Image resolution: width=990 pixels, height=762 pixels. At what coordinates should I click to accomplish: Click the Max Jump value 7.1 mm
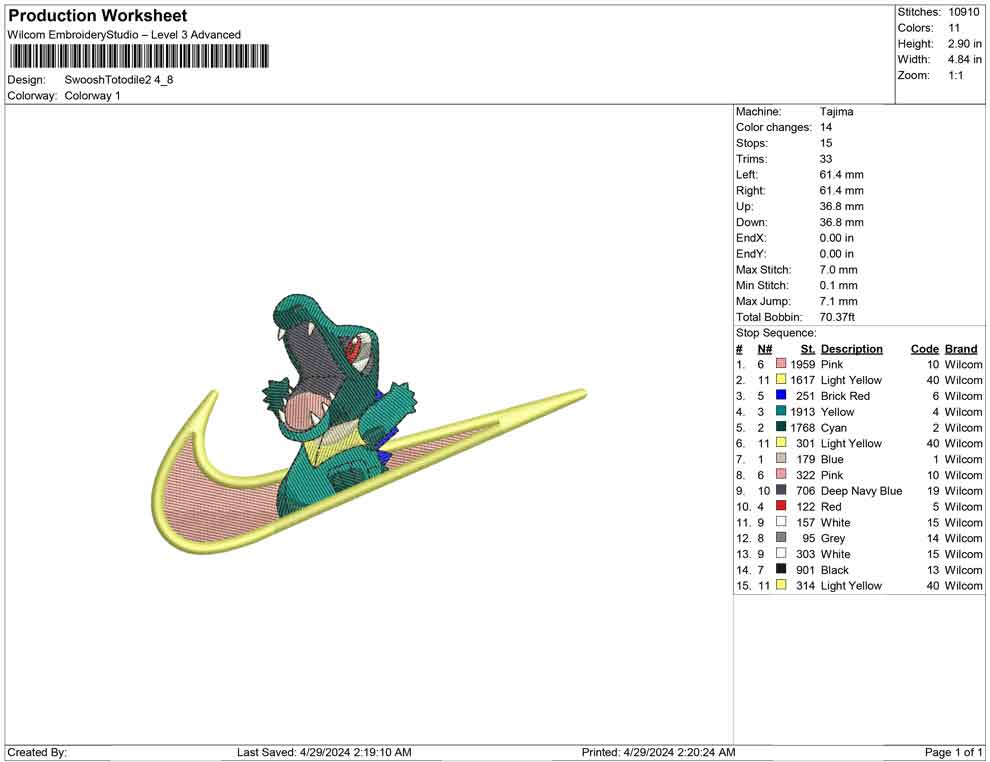coord(838,301)
